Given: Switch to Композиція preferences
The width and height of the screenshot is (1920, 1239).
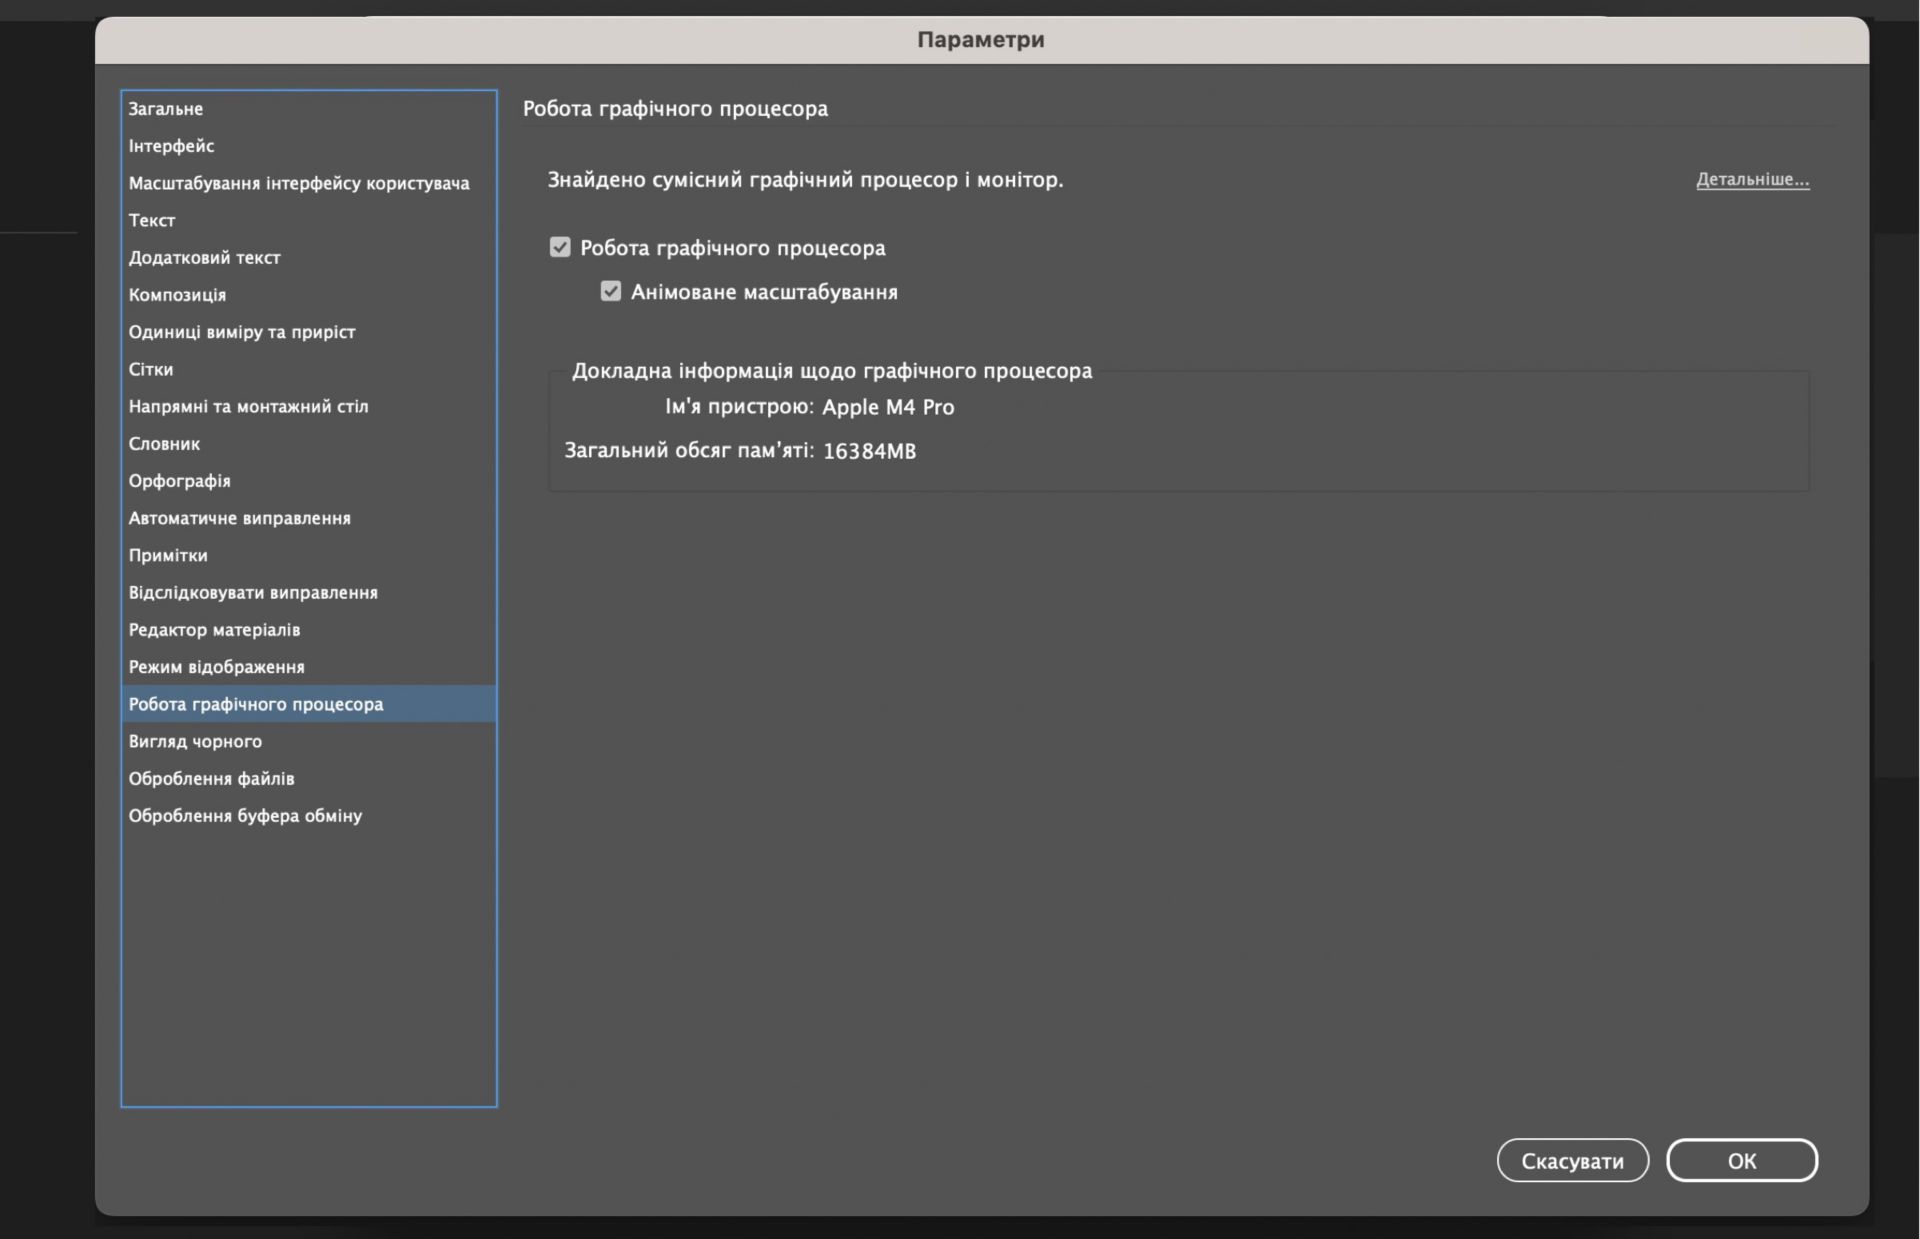Looking at the screenshot, I should tap(178, 295).
